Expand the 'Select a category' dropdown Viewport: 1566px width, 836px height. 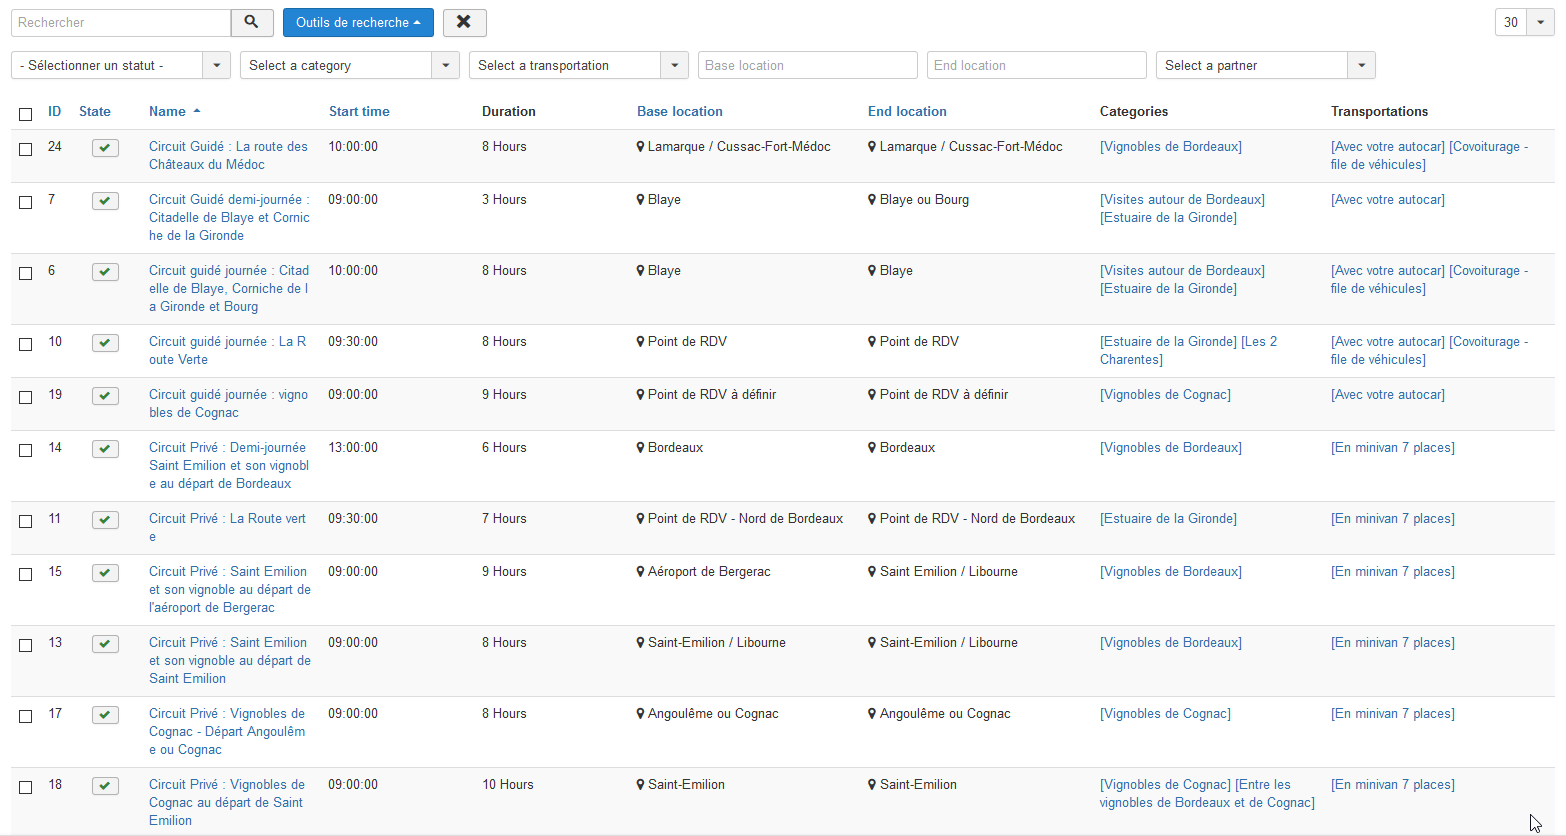pyautogui.click(x=349, y=65)
